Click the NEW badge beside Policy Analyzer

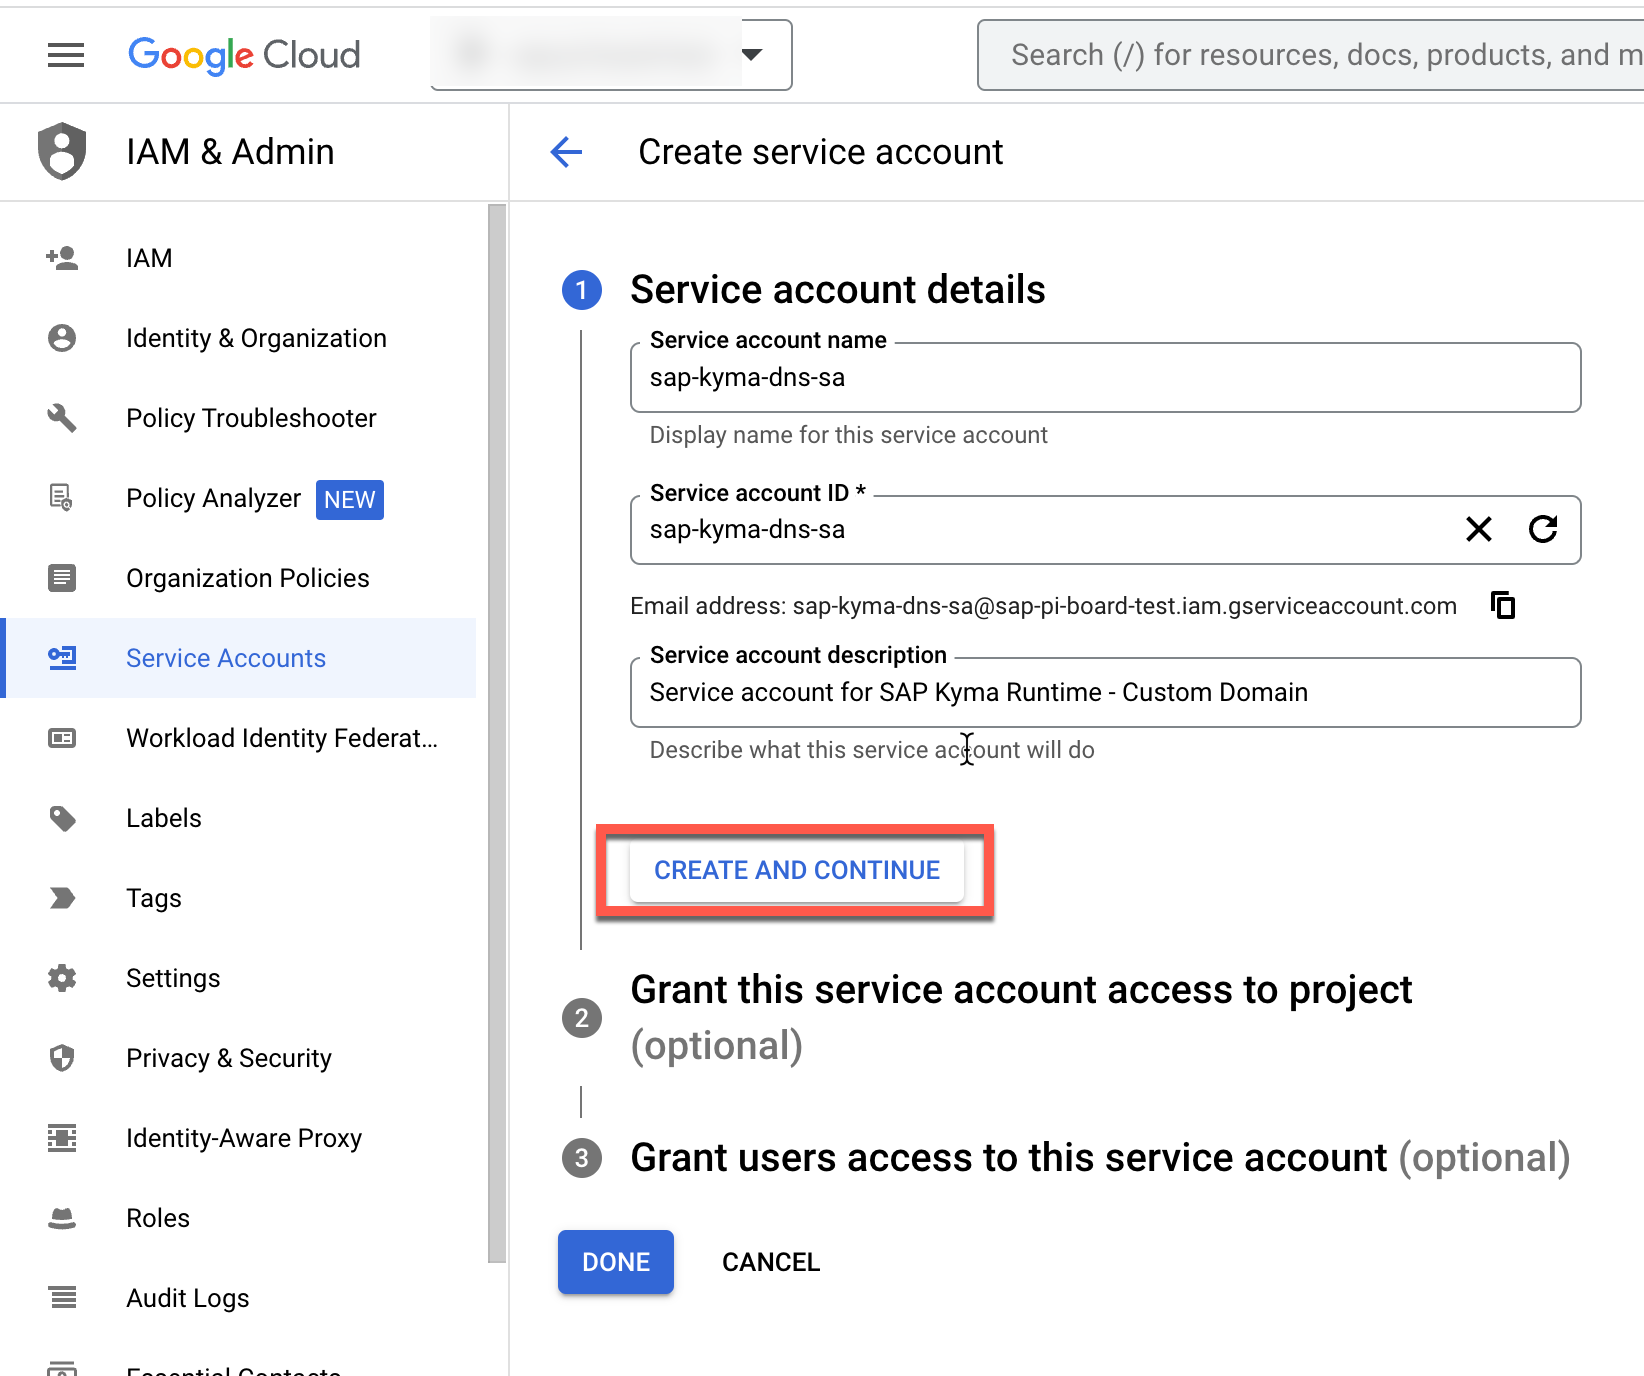pos(350,499)
